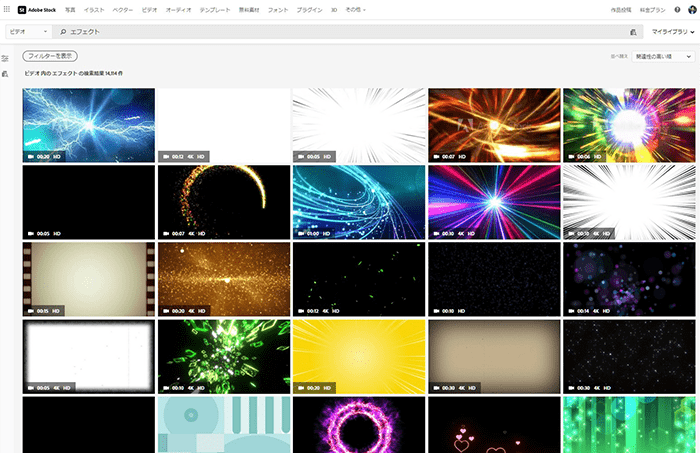Click the visual search camera icon in search bar
Image resolution: width=700 pixels, height=453 pixels.
[x=633, y=32]
